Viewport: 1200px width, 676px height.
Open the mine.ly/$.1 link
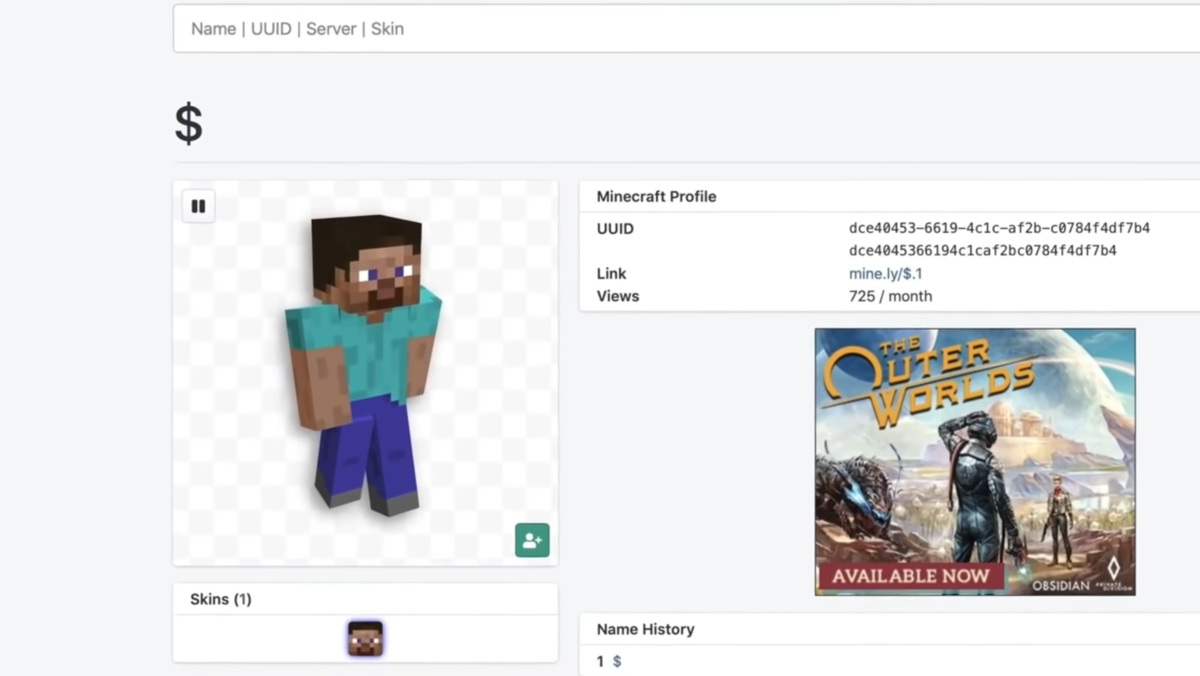coord(885,273)
